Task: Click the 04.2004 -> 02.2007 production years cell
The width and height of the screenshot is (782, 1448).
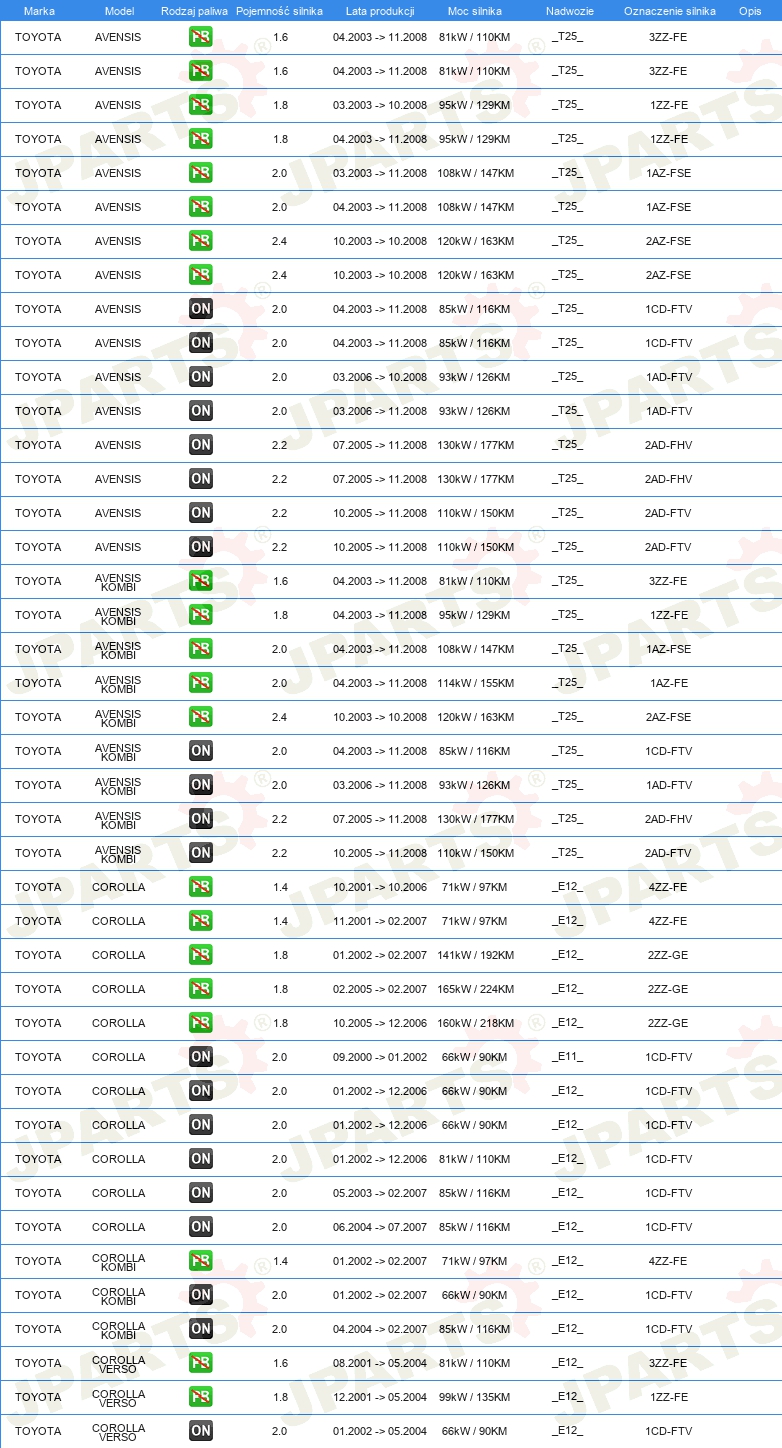Action: (380, 1329)
